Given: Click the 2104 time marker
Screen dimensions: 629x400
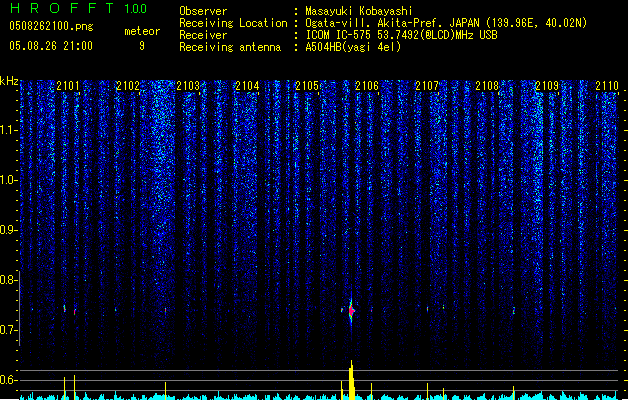Looking at the screenshot, I should 248,85.
